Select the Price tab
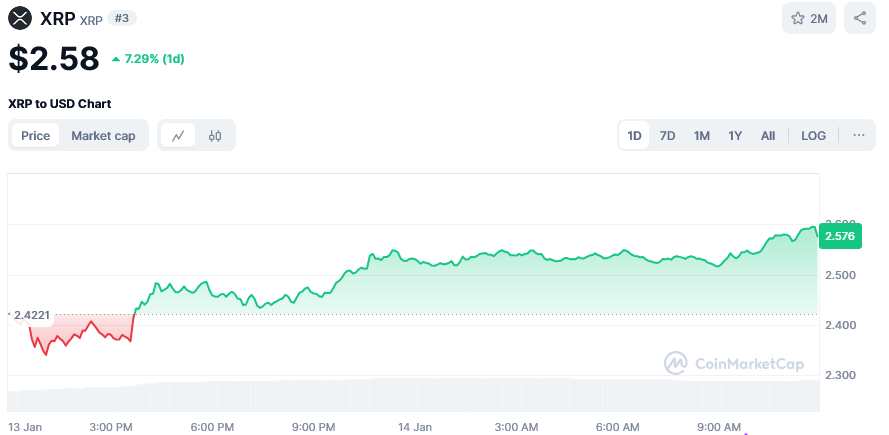 (x=36, y=136)
